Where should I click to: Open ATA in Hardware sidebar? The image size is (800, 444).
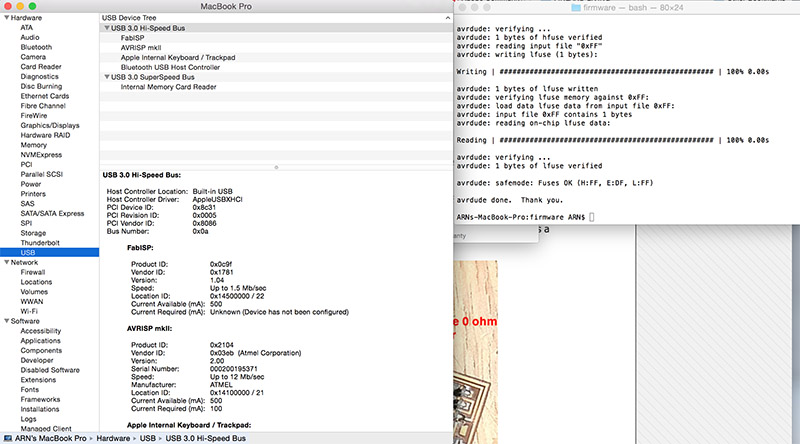point(27,28)
